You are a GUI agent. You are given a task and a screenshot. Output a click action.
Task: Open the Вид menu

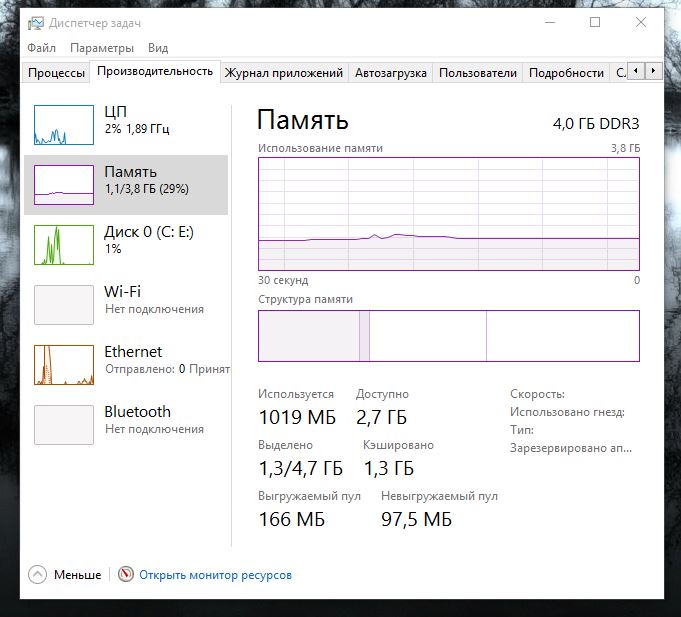(x=158, y=47)
